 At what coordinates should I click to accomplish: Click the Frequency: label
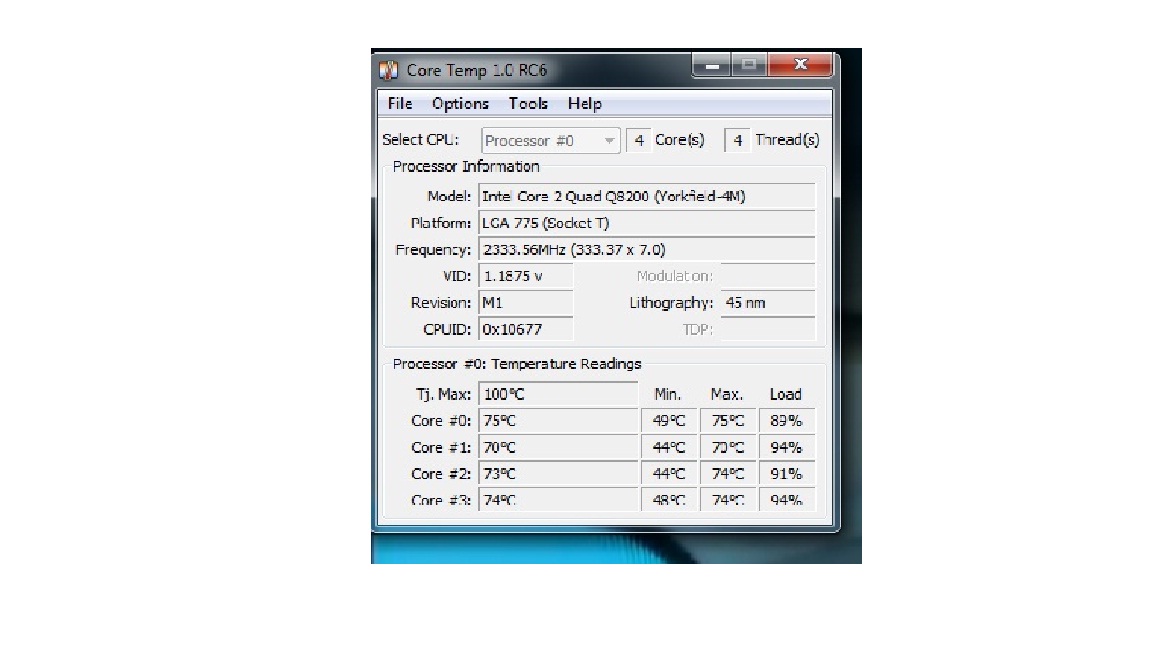[x=433, y=250]
